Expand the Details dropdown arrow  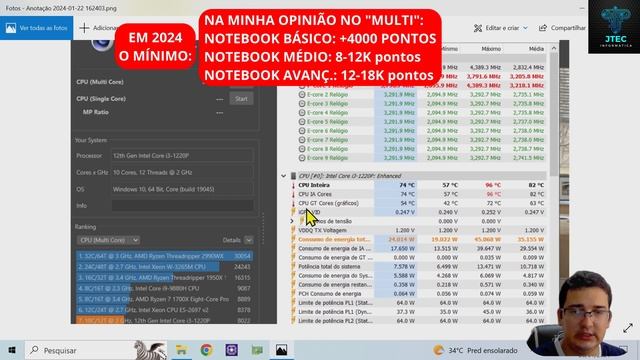249,240
